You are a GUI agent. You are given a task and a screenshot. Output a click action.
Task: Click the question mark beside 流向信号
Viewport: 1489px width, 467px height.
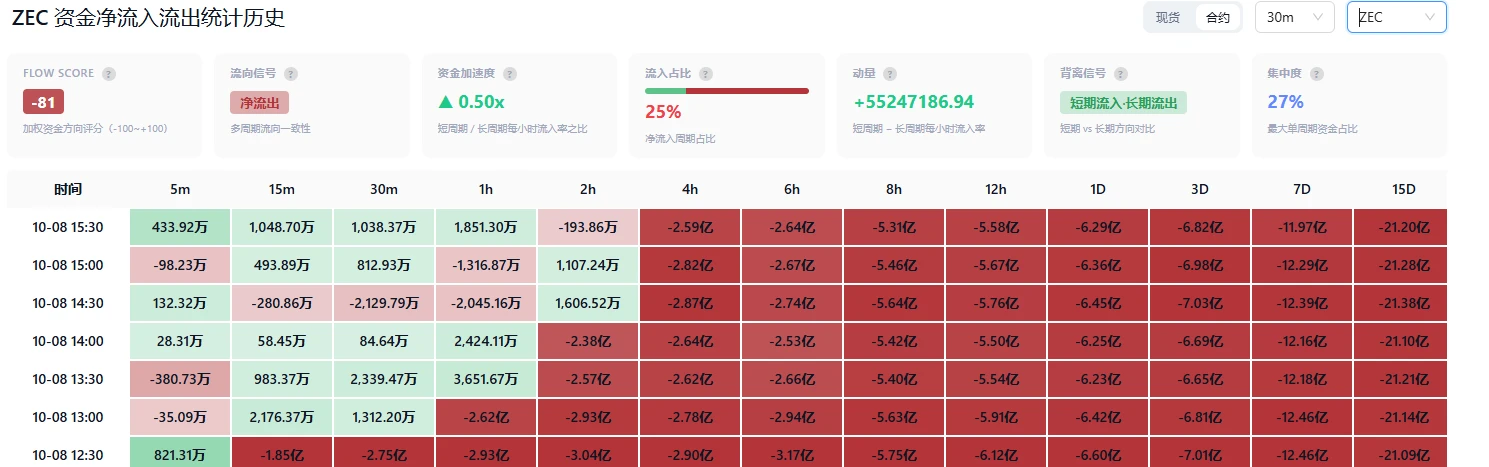291,74
